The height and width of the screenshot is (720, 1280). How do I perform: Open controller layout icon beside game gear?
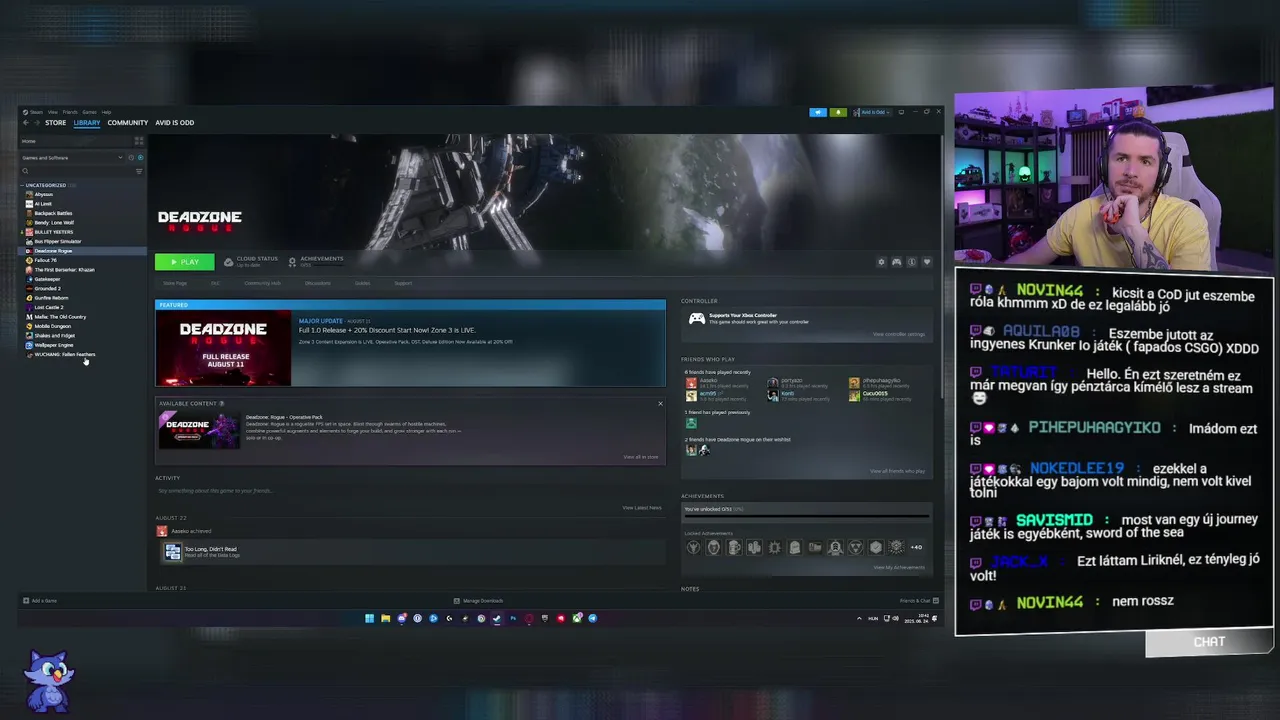coord(896,262)
